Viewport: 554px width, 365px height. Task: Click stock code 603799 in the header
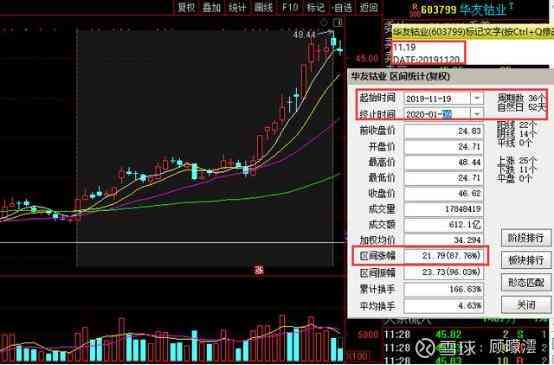pos(439,10)
